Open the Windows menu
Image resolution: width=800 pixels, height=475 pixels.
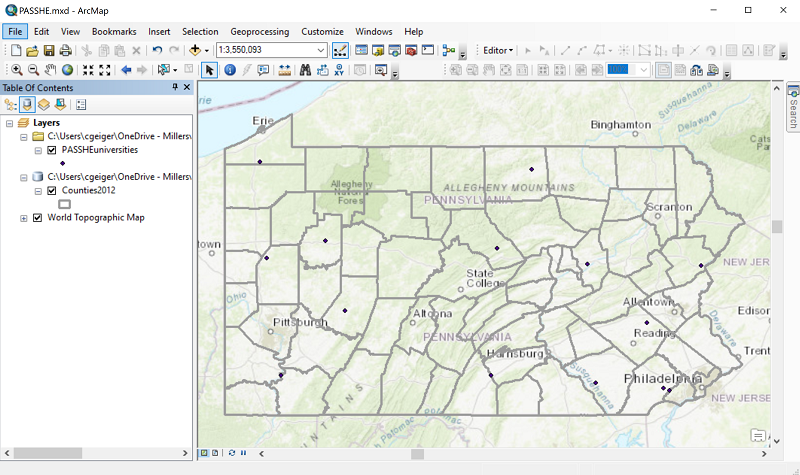coord(374,32)
